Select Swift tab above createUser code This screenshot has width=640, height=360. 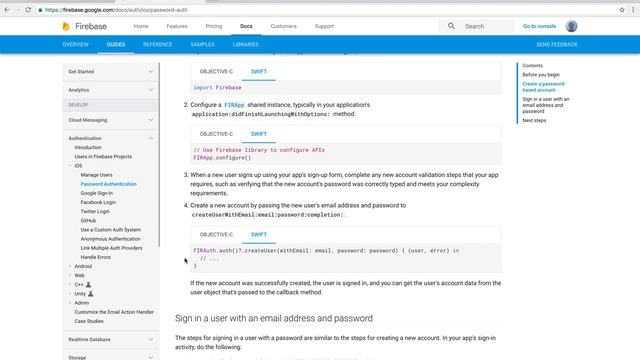point(259,235)
